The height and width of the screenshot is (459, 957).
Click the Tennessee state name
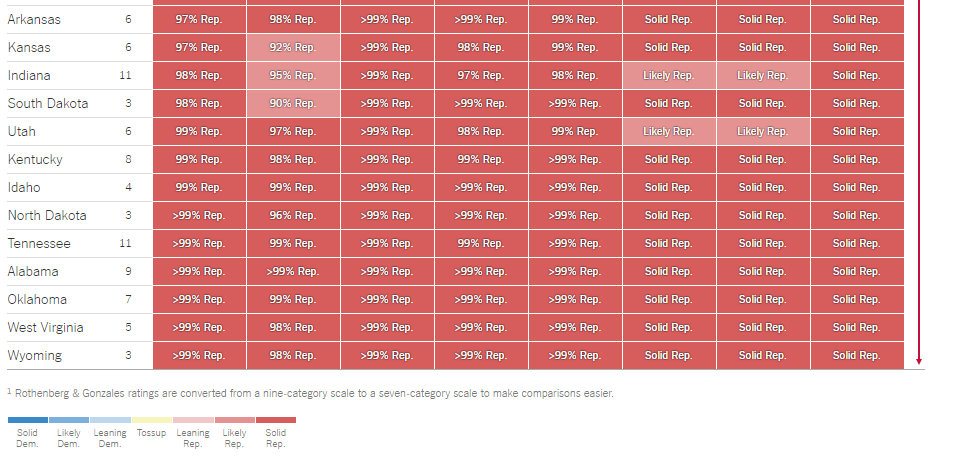[x=39, y=244]
